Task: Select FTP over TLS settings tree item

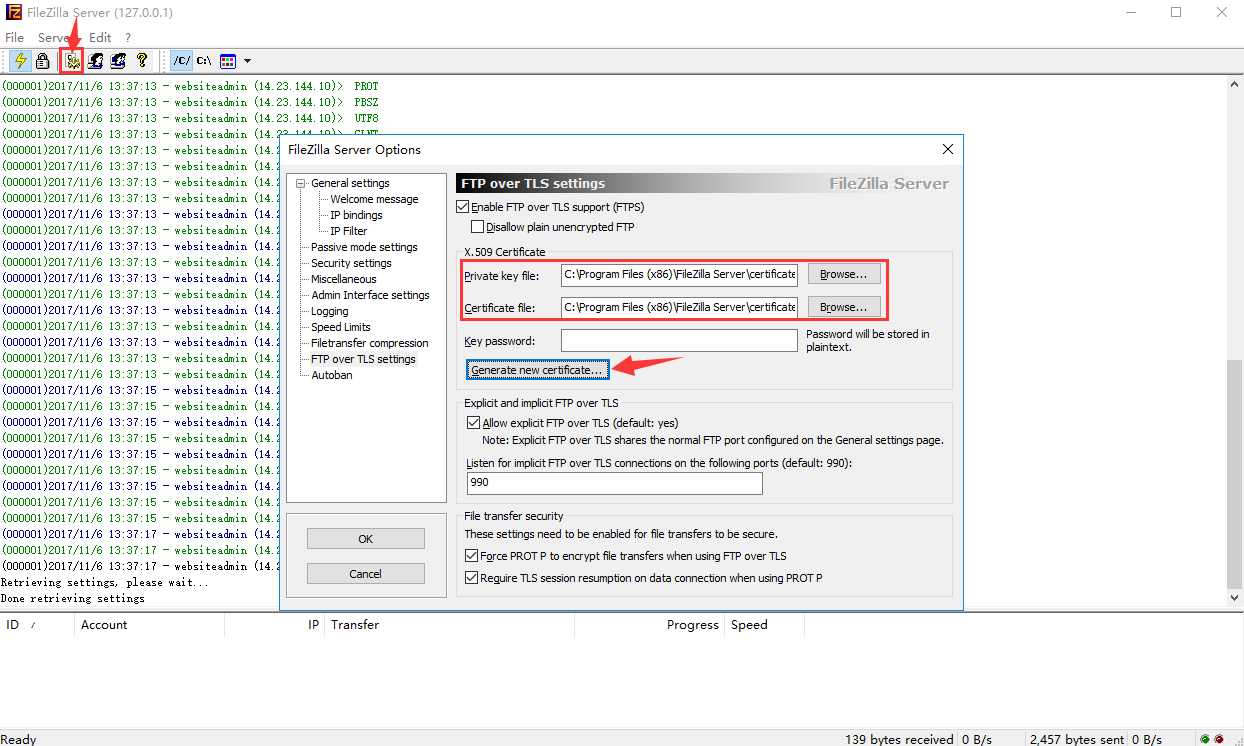Action: click(x=363, y=359)
